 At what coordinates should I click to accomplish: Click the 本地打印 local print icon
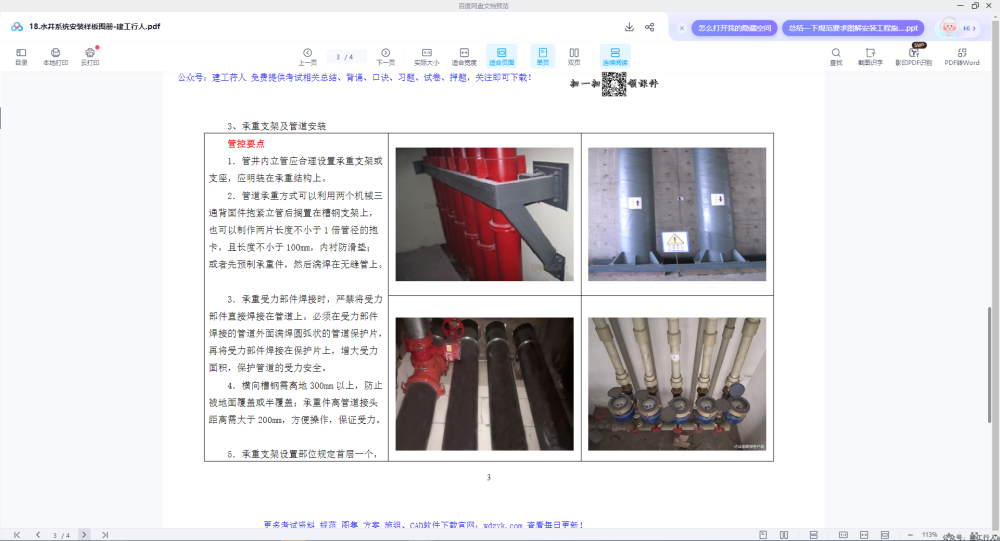[55, 56]
